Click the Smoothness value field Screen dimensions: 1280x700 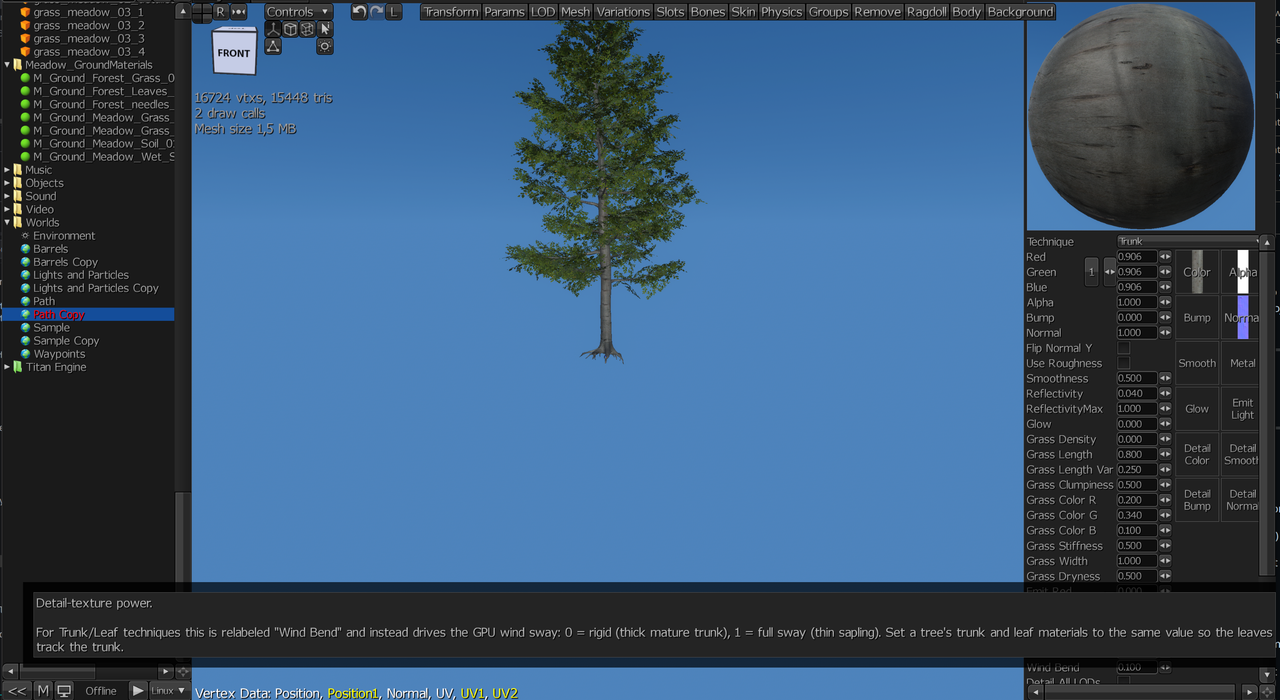click(x=1137, y=378)
